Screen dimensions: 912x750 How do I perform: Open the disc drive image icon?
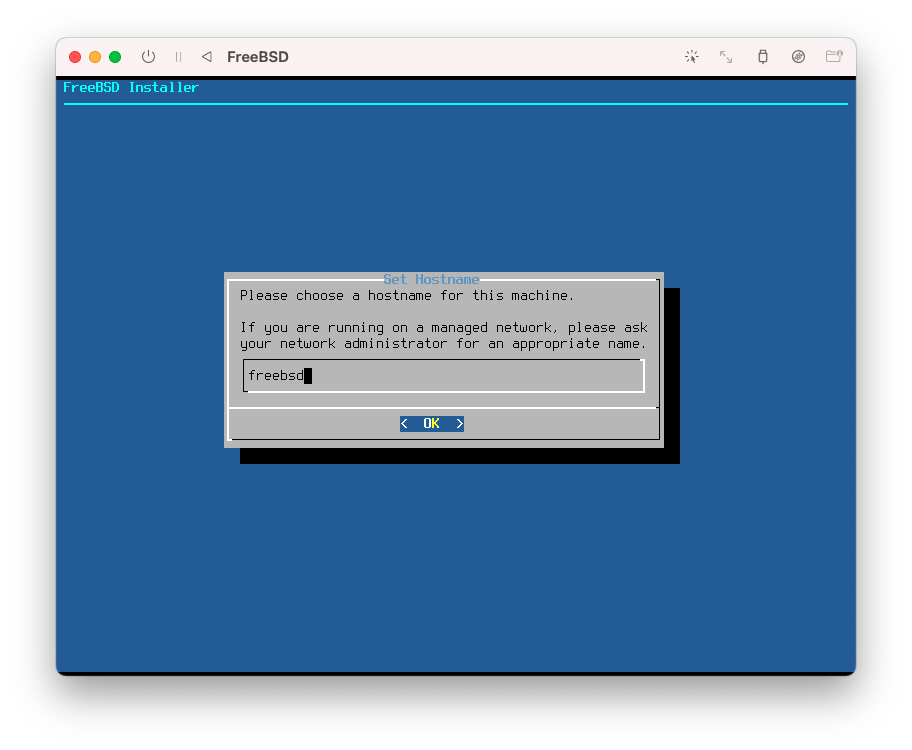799,56
